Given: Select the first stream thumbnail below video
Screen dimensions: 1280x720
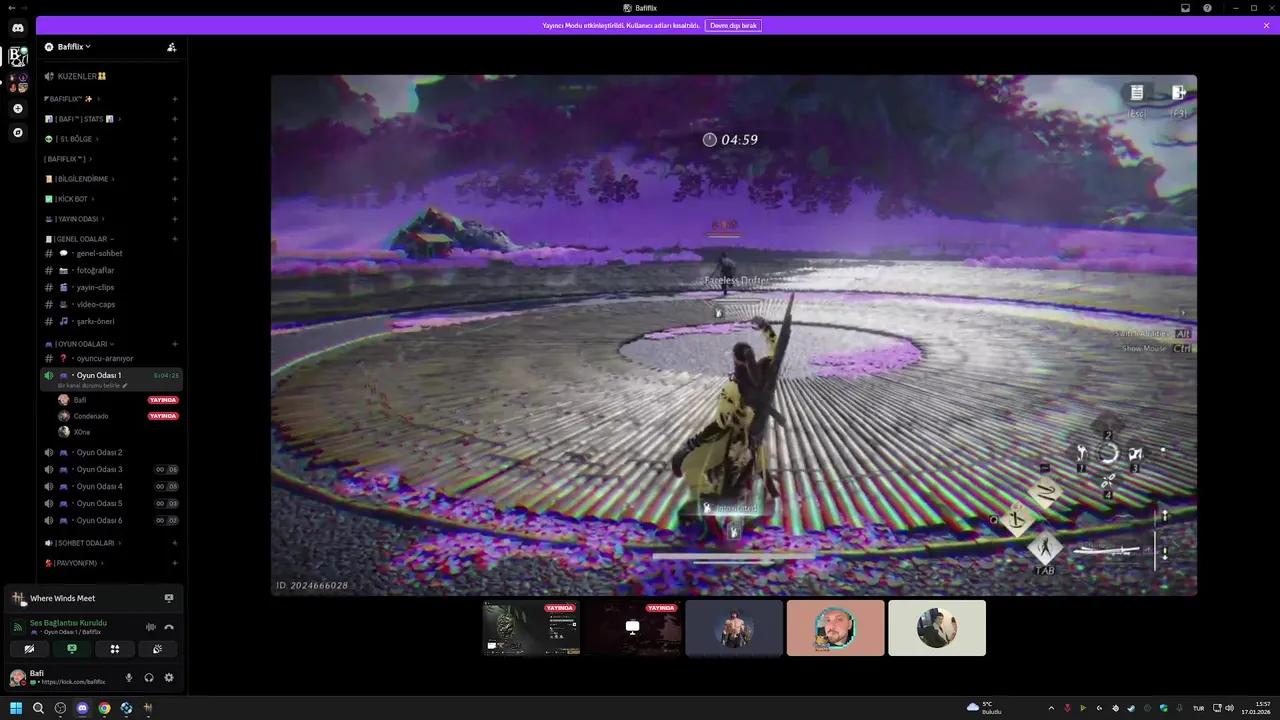Looking at the screenshot, I should pyautogui.click(x=531, y=628).
